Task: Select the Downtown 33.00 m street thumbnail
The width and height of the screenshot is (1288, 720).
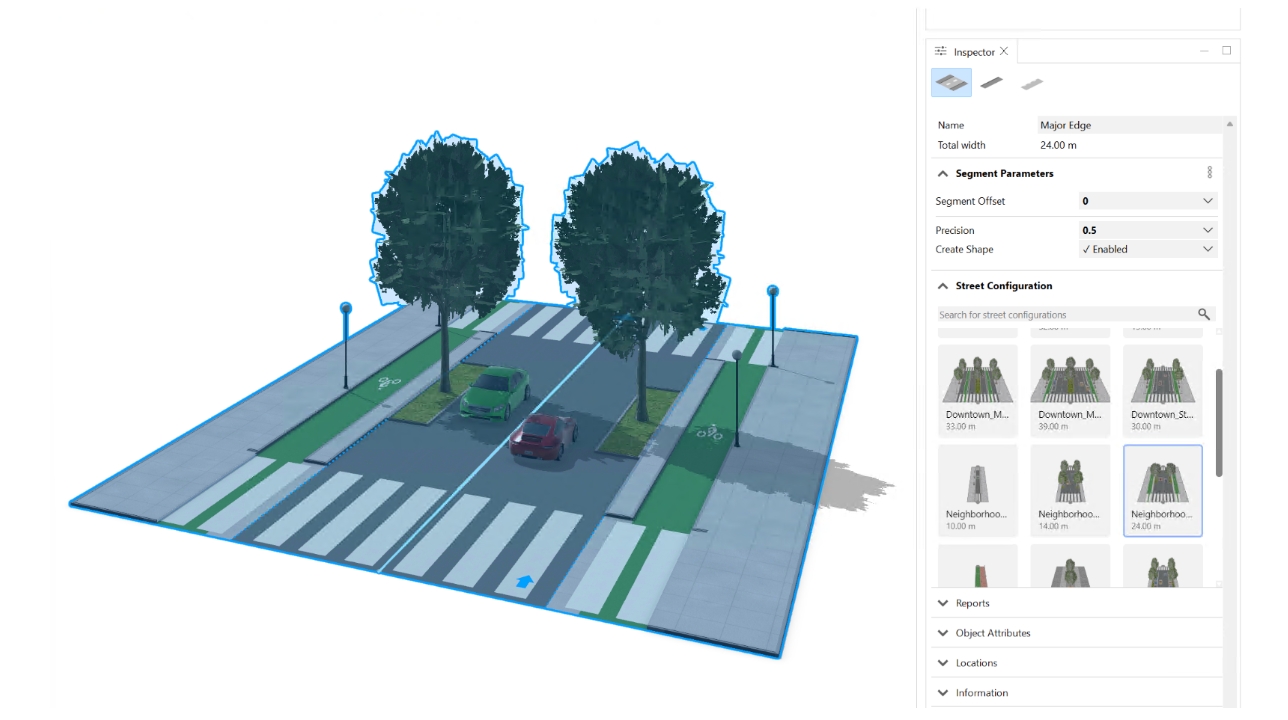Action: (978, 390)
